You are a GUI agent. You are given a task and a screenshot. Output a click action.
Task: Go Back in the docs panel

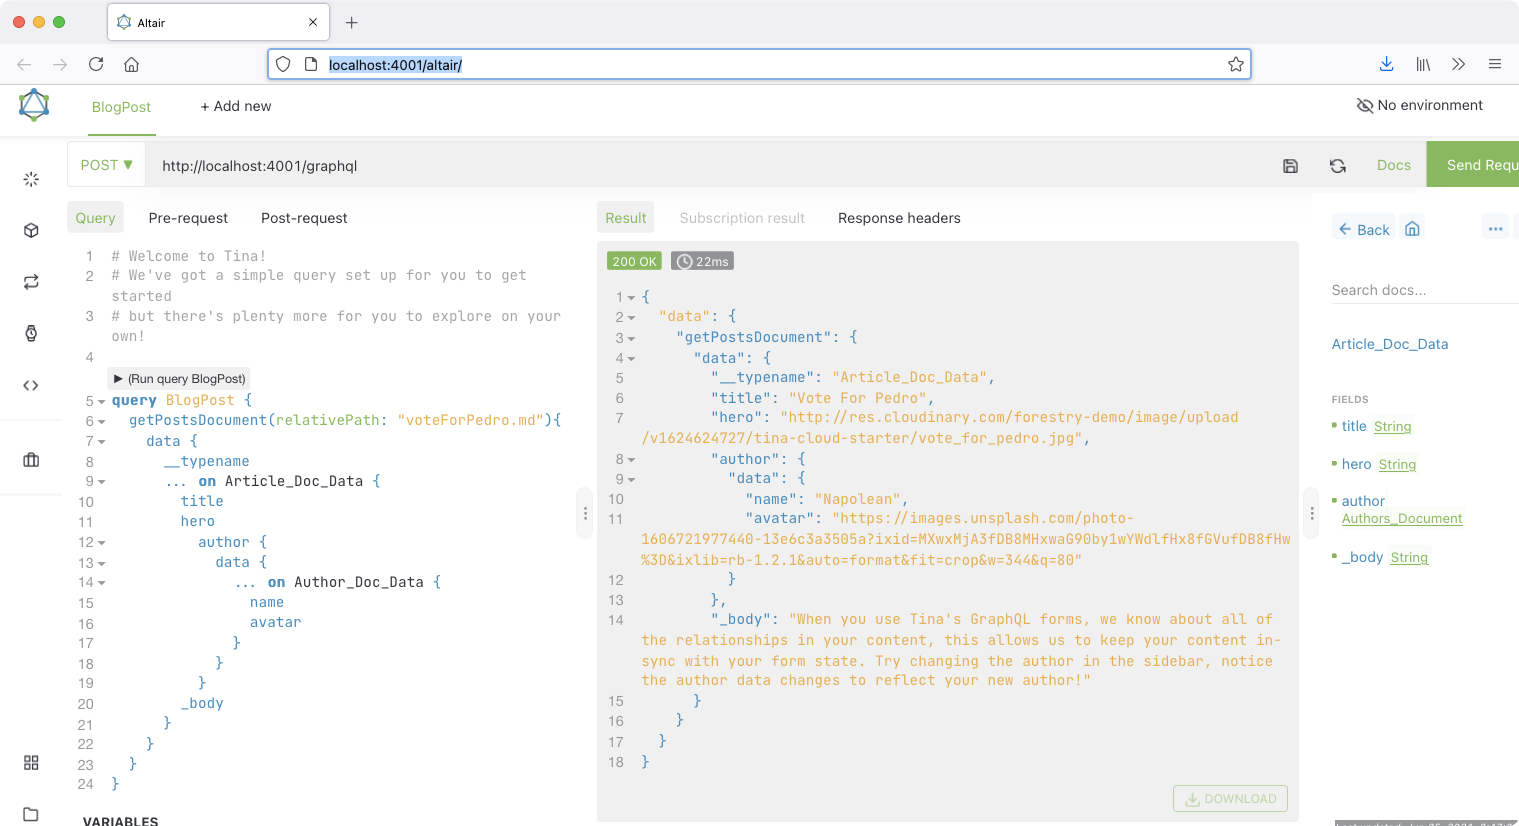coord(1364,229)
